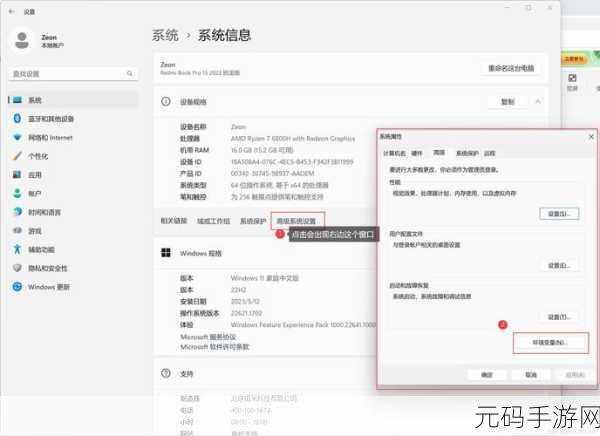Select the Zeon device name value
This screenshot has width=600, height=436.
[x=238, y=127]
